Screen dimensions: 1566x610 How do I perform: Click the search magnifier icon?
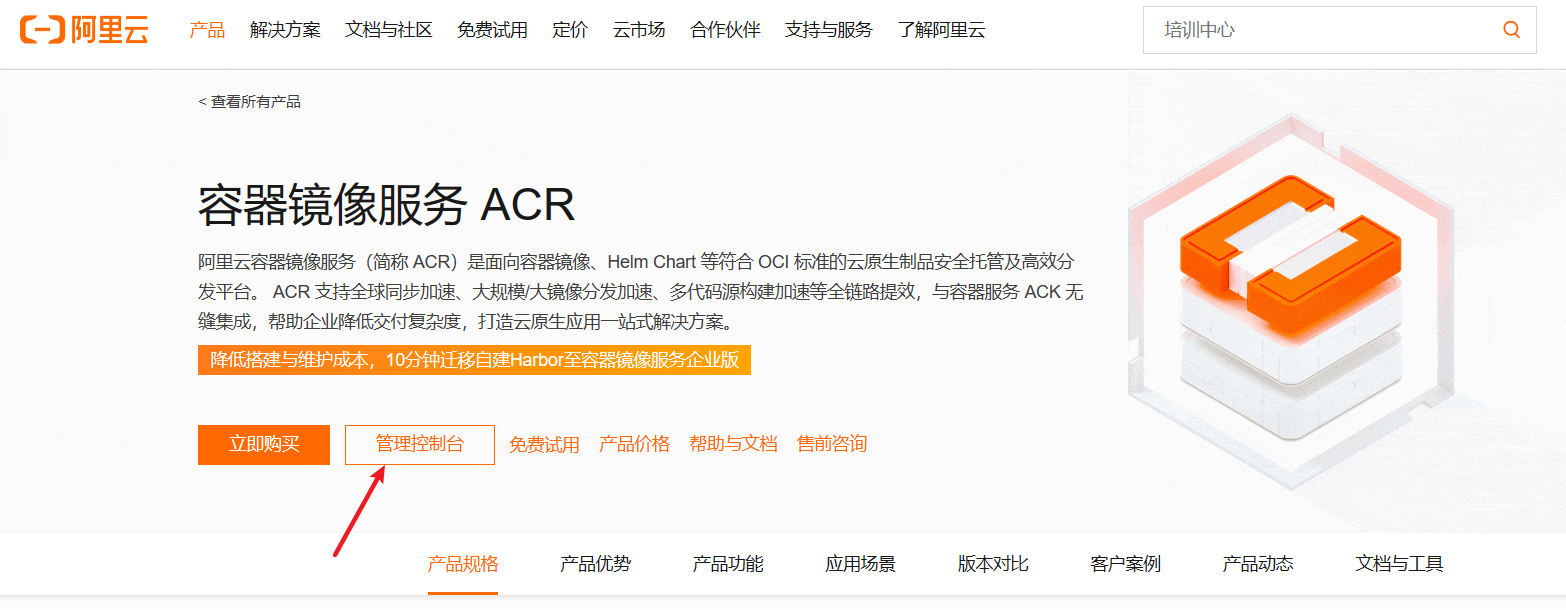click(x=1511, y=30)
